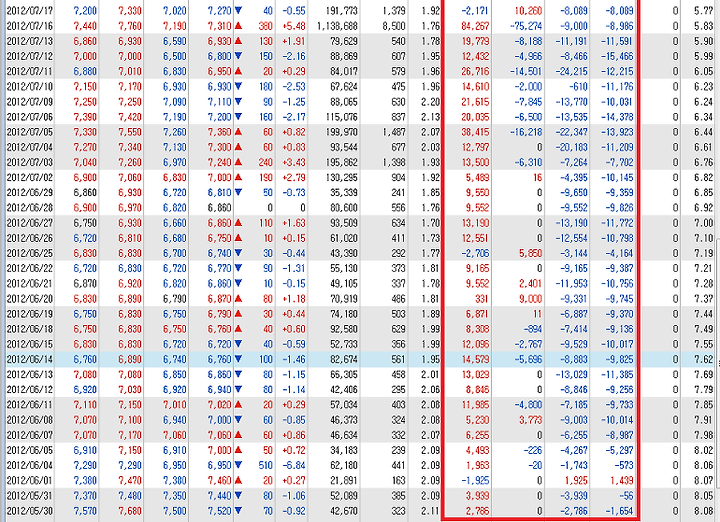This screenshot has height=522, width=720.
Task: Select the 2012/07/16 date cell
Action: (x=30, y=26)
